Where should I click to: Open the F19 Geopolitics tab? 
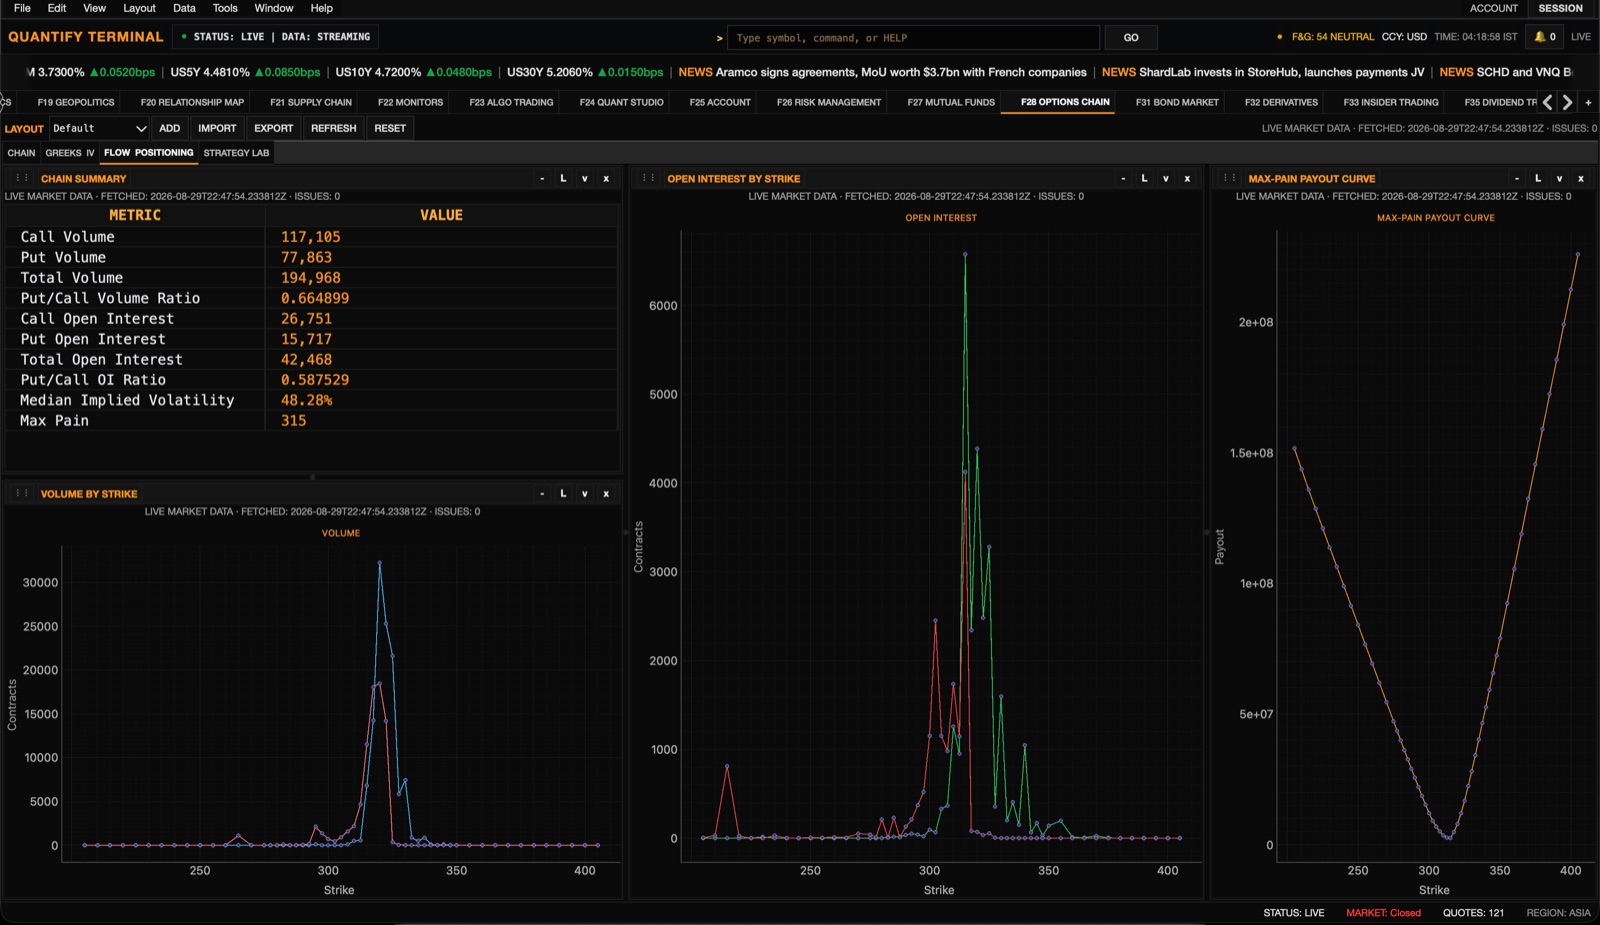click(76, 102)
